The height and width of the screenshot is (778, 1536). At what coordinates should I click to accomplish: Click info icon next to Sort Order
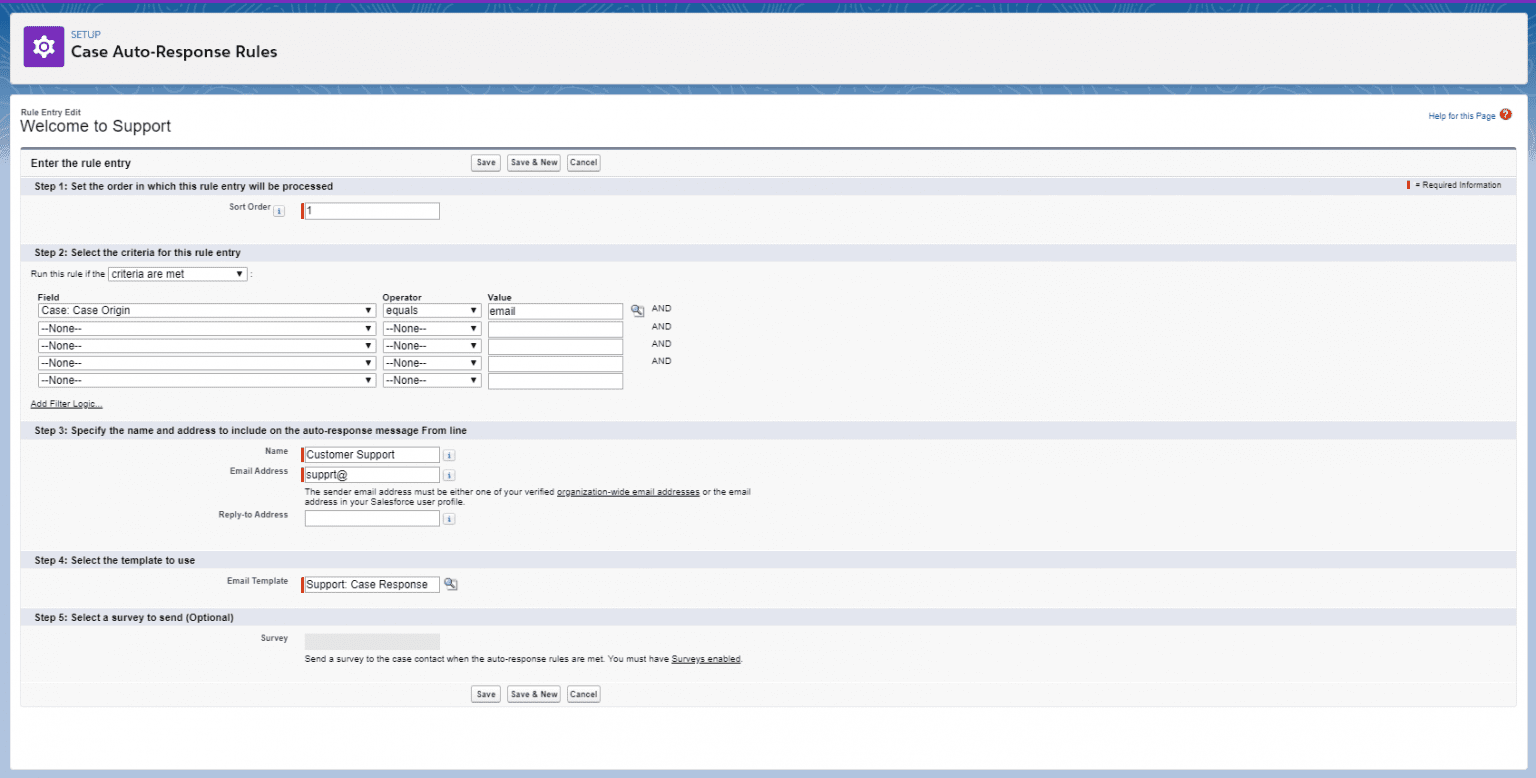click(x=279, y=211)
